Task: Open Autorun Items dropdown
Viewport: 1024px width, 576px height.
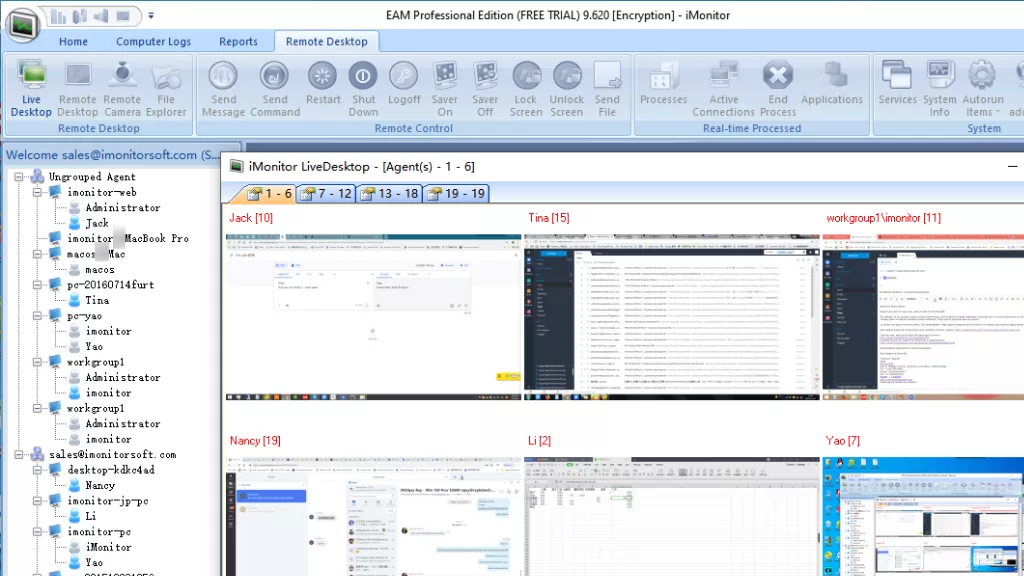Action: pyautogui.click(x=983, y=89)
